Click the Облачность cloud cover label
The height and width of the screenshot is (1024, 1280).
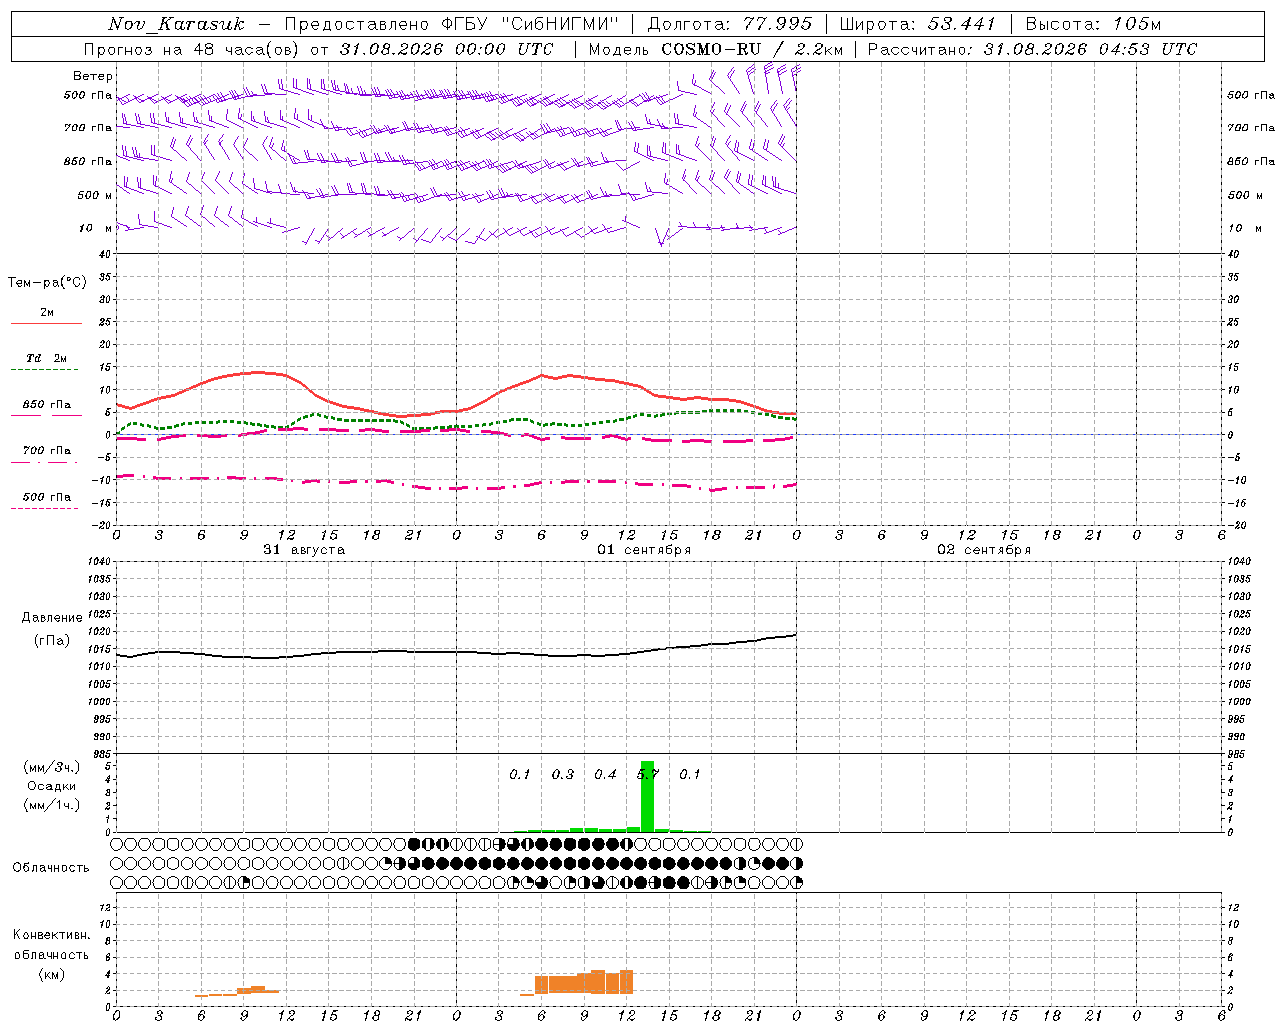click(51, 867)
